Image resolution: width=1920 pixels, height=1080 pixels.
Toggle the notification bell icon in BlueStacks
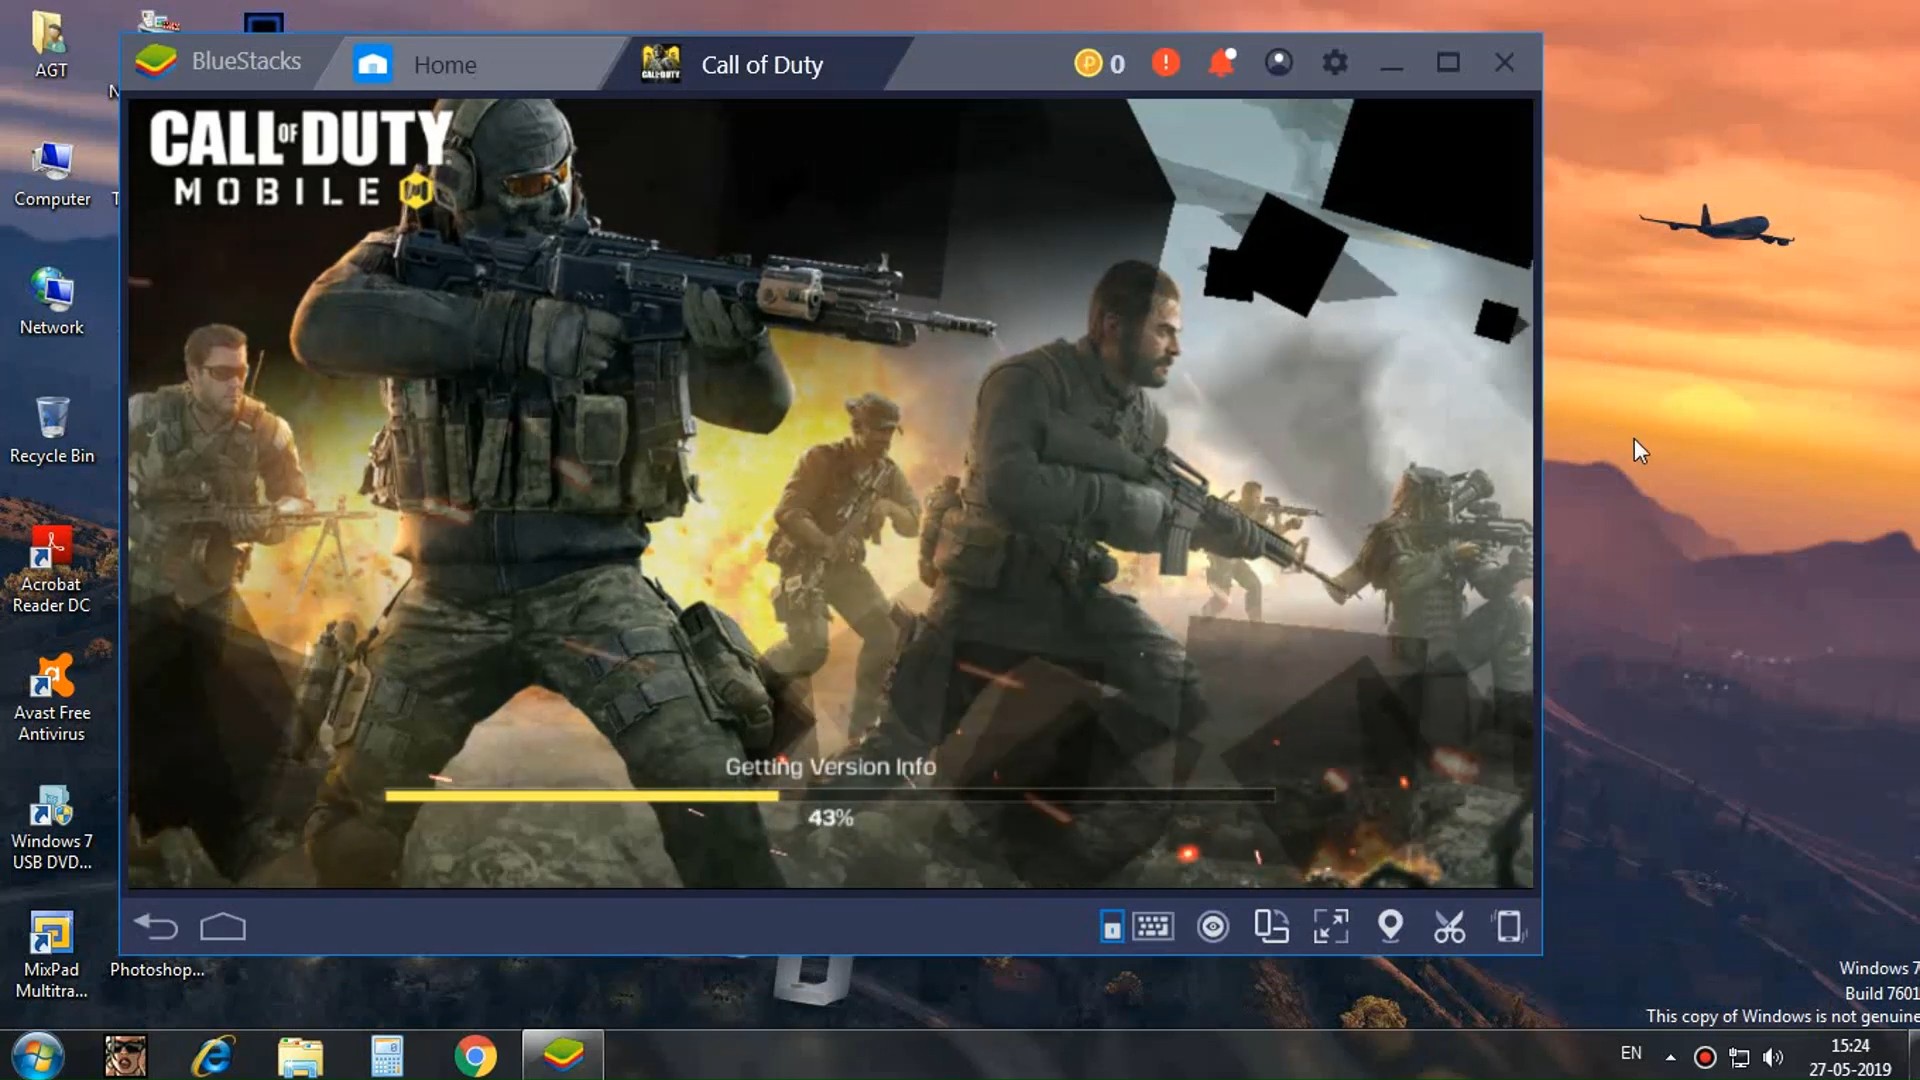pyautogui.click(x=1222, y=63)
